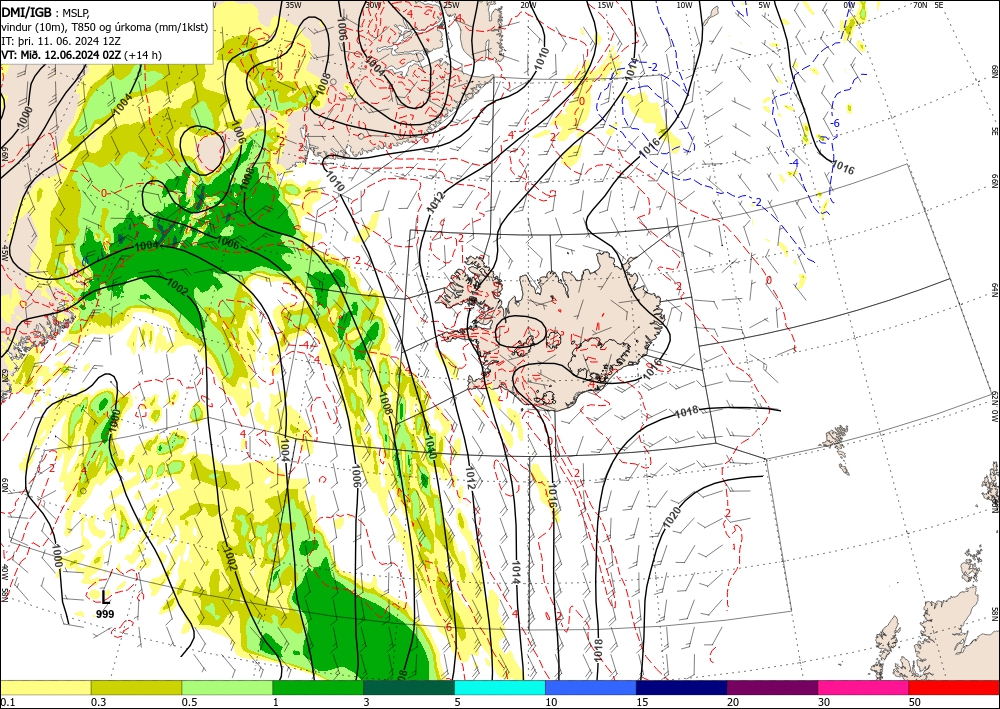This screenshot has height=709, width=1000.
Task: Click the blue '-4' isotherm label
Action: [x=794, y=163]
